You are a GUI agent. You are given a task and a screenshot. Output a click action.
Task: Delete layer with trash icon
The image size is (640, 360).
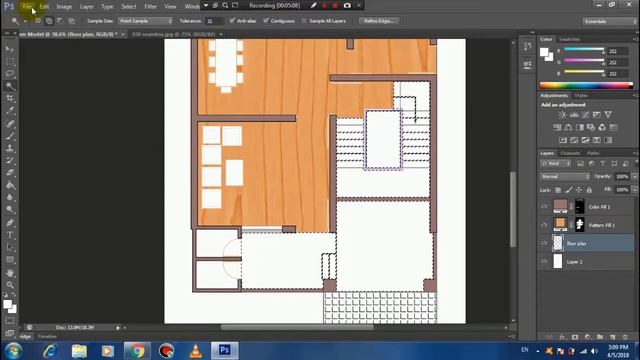coord(625,337)
